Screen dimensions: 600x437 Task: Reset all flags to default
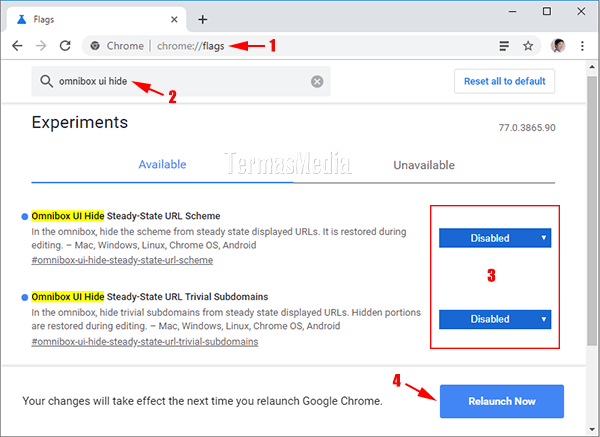click(504, 81)
